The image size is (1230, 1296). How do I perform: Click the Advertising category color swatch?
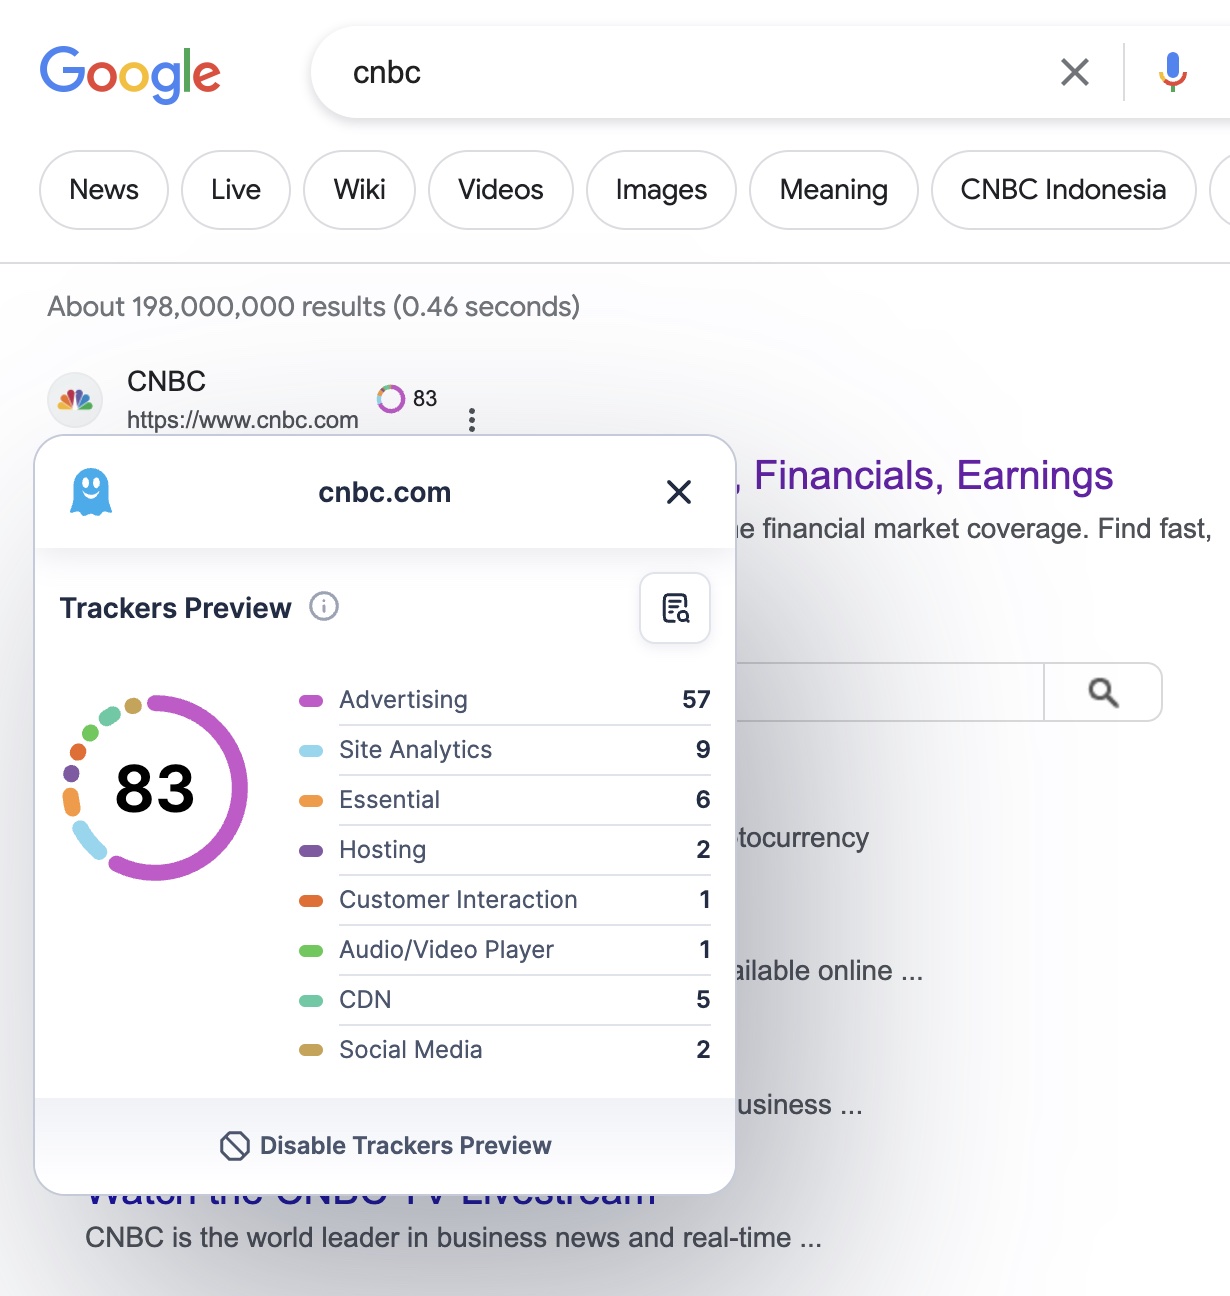pyautogui.click(x=311, y=700)
